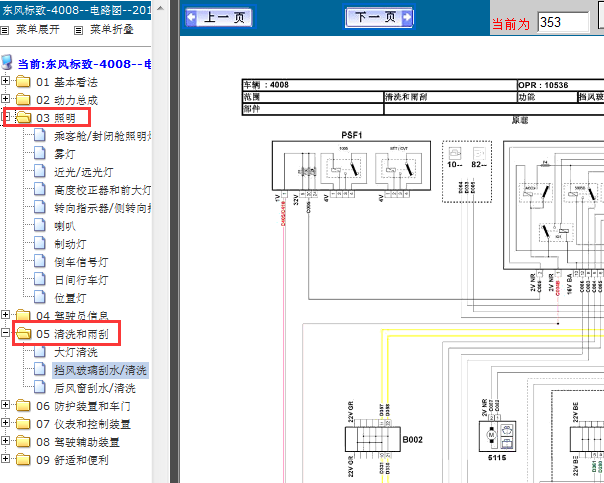Open the 后风窗刮水/清洗 wiring diagram
Viewport: 604px width, 483px height.
point(95,388)
